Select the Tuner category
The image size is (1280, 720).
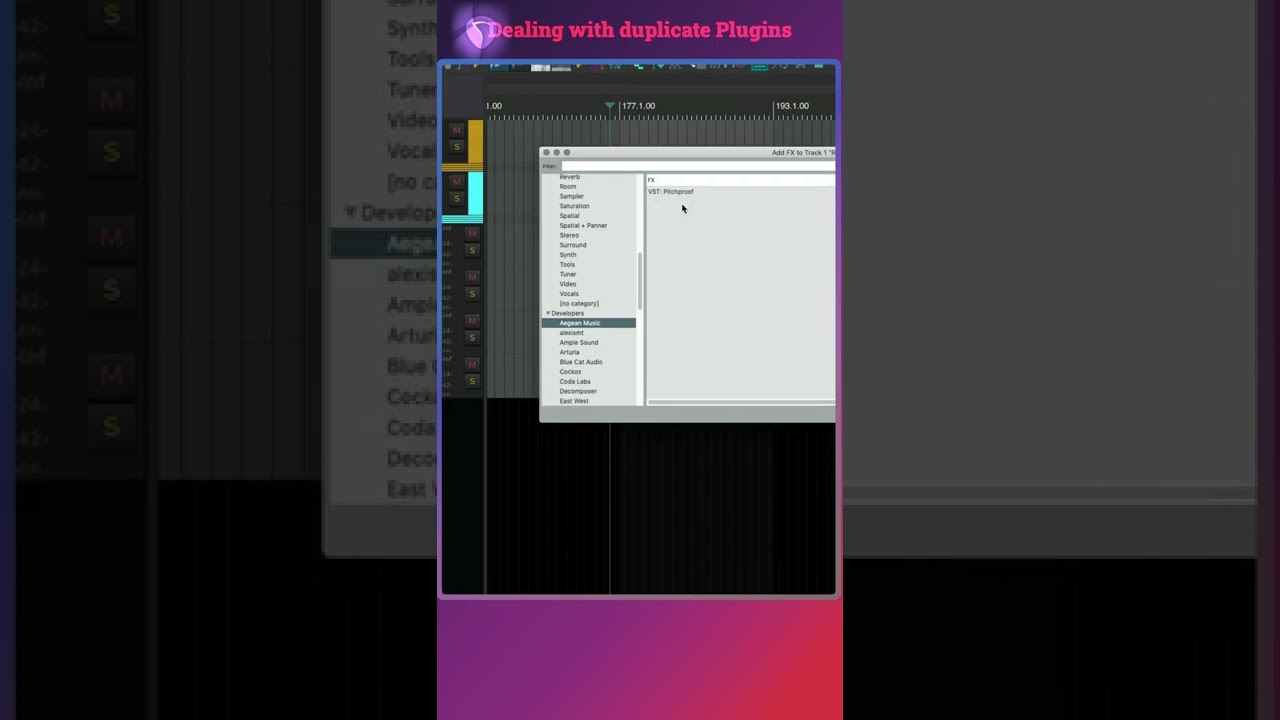(x=567, y=274)
